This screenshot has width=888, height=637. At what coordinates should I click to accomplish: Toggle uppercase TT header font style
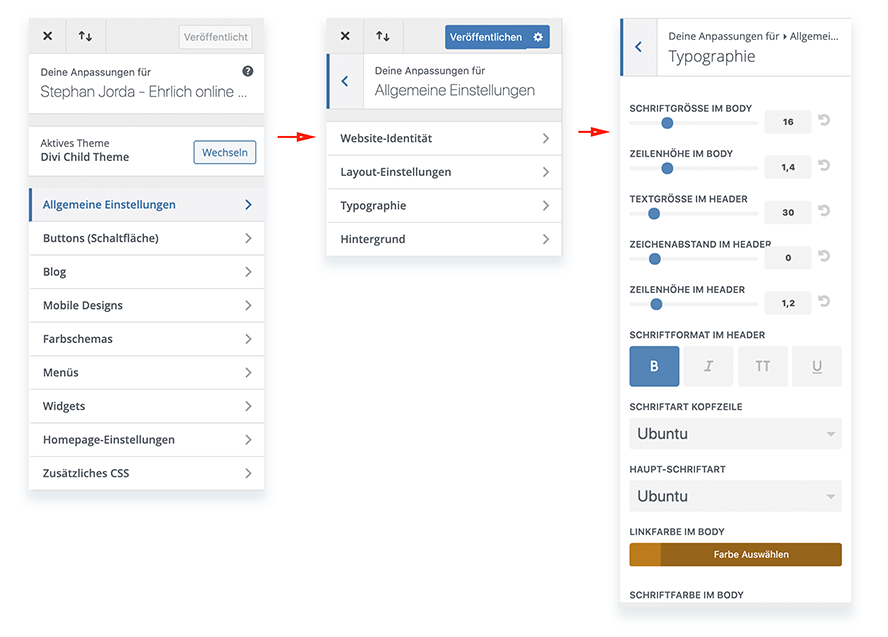[762, 367]
